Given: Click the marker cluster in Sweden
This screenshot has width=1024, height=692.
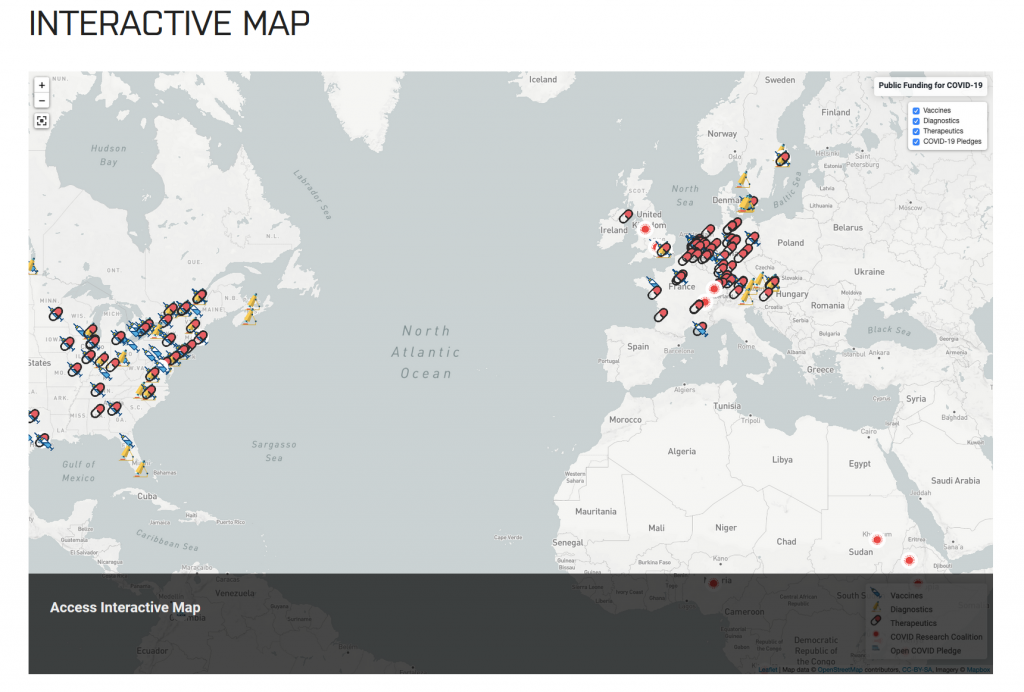Looking at the screenshot, I should (782, 157).
